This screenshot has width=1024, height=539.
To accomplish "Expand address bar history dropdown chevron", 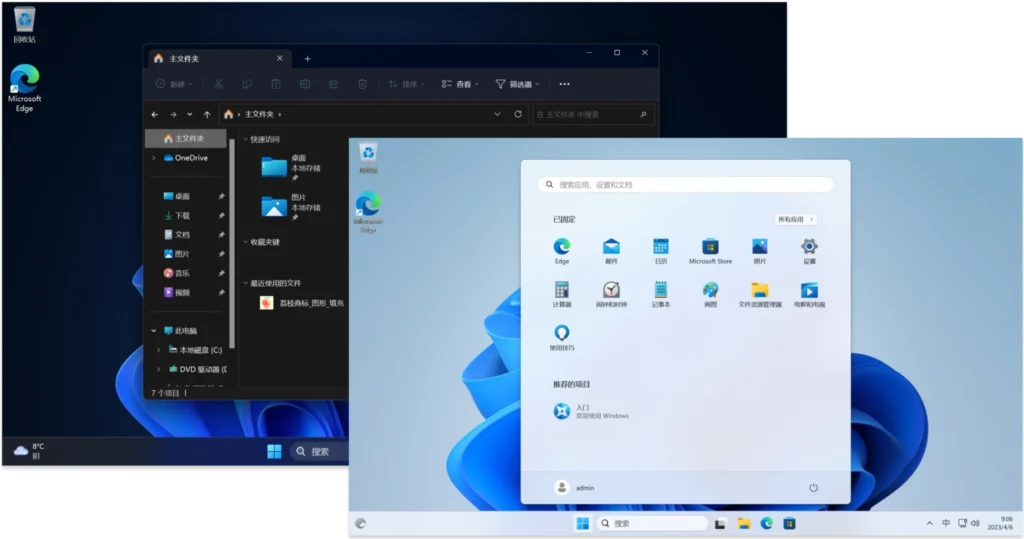I will point(497,114).
